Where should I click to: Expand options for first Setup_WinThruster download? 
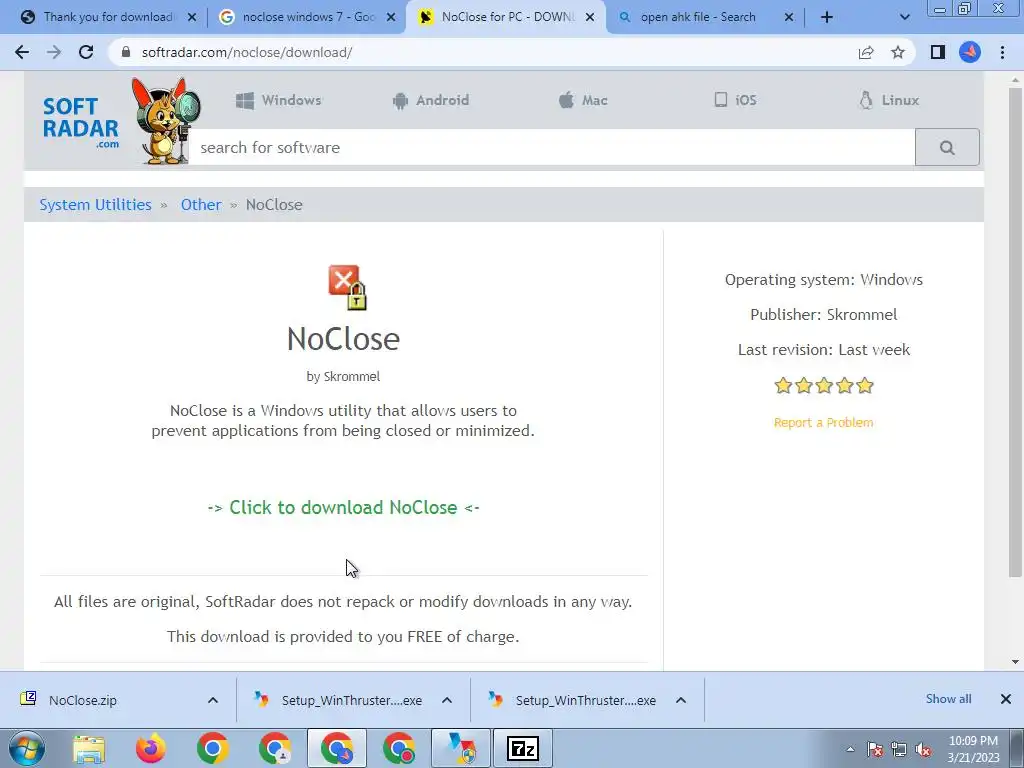pyautogui.click(x=447, y=700)
